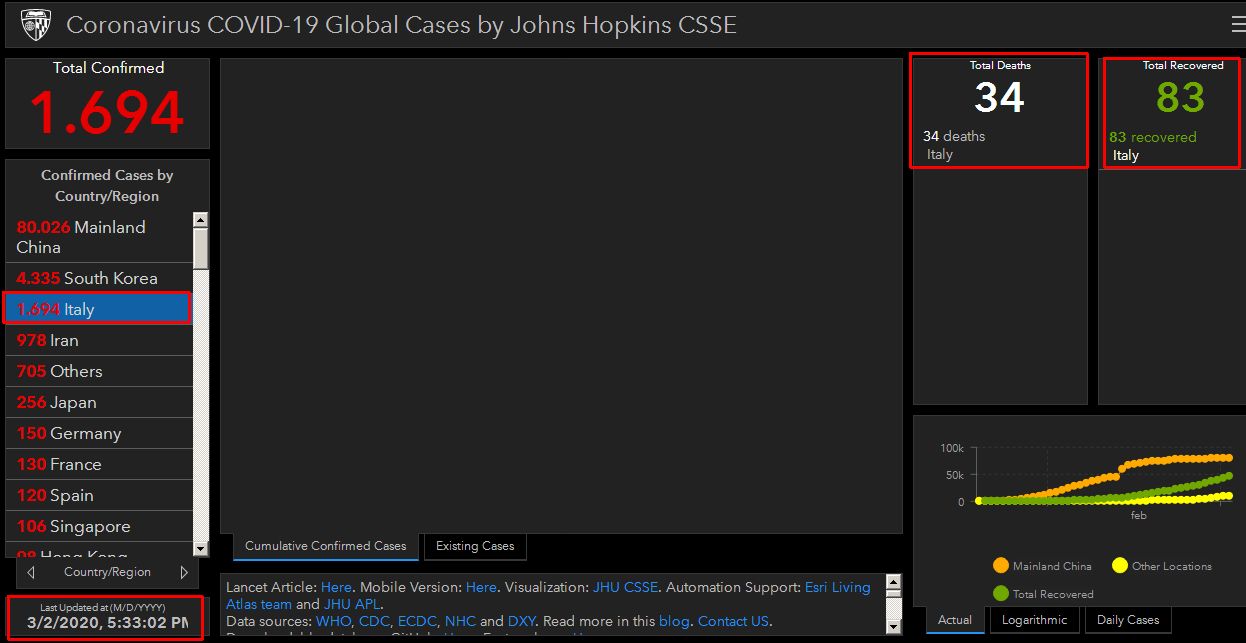This screenshot has height=643, width=1246.
Task: Select Germany in country list
Action: 99,433
